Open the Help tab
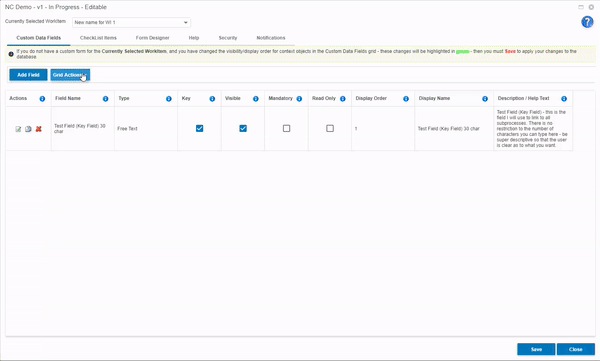Screen dimensions: 600x361 (194, 38)
